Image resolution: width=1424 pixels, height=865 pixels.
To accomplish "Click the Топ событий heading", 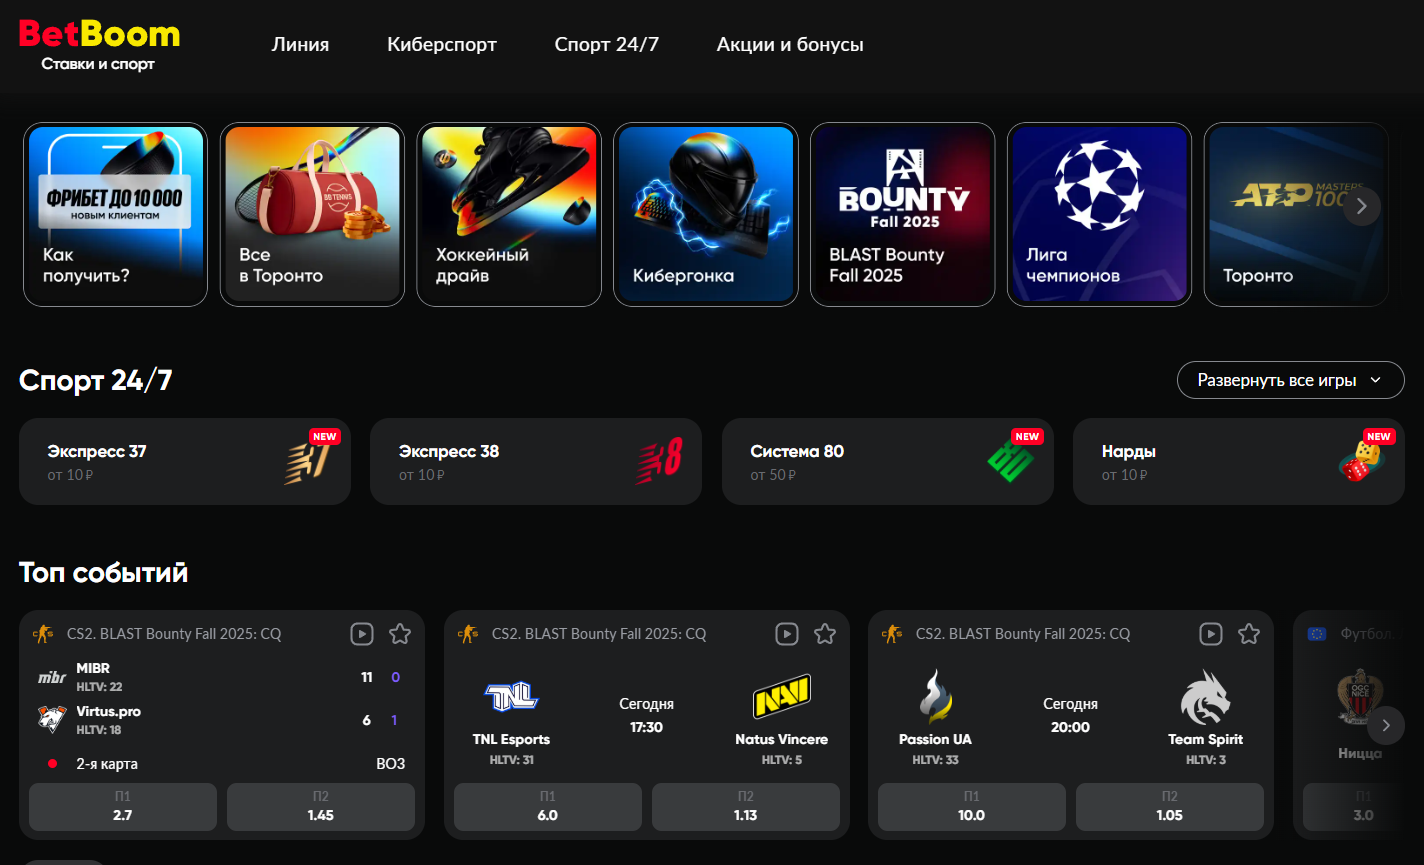I will coord(103,572).
